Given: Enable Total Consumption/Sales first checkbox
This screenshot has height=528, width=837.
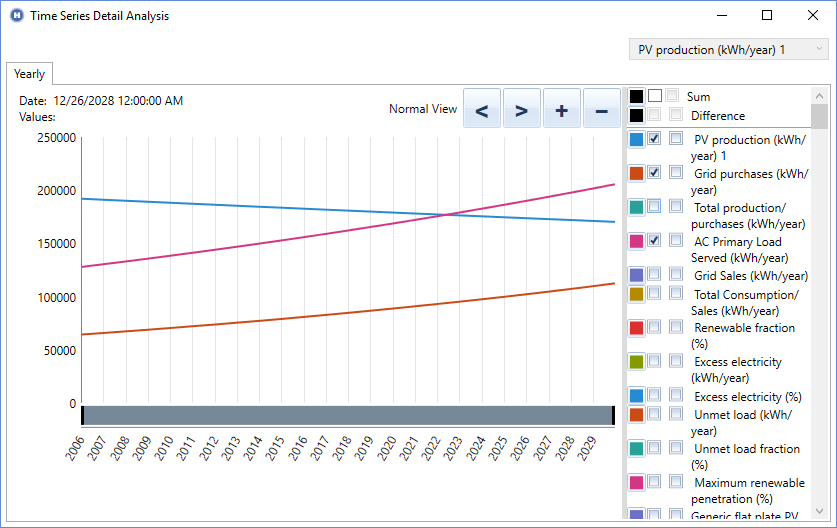Looking at the screenshot, I should coord(654,293).
